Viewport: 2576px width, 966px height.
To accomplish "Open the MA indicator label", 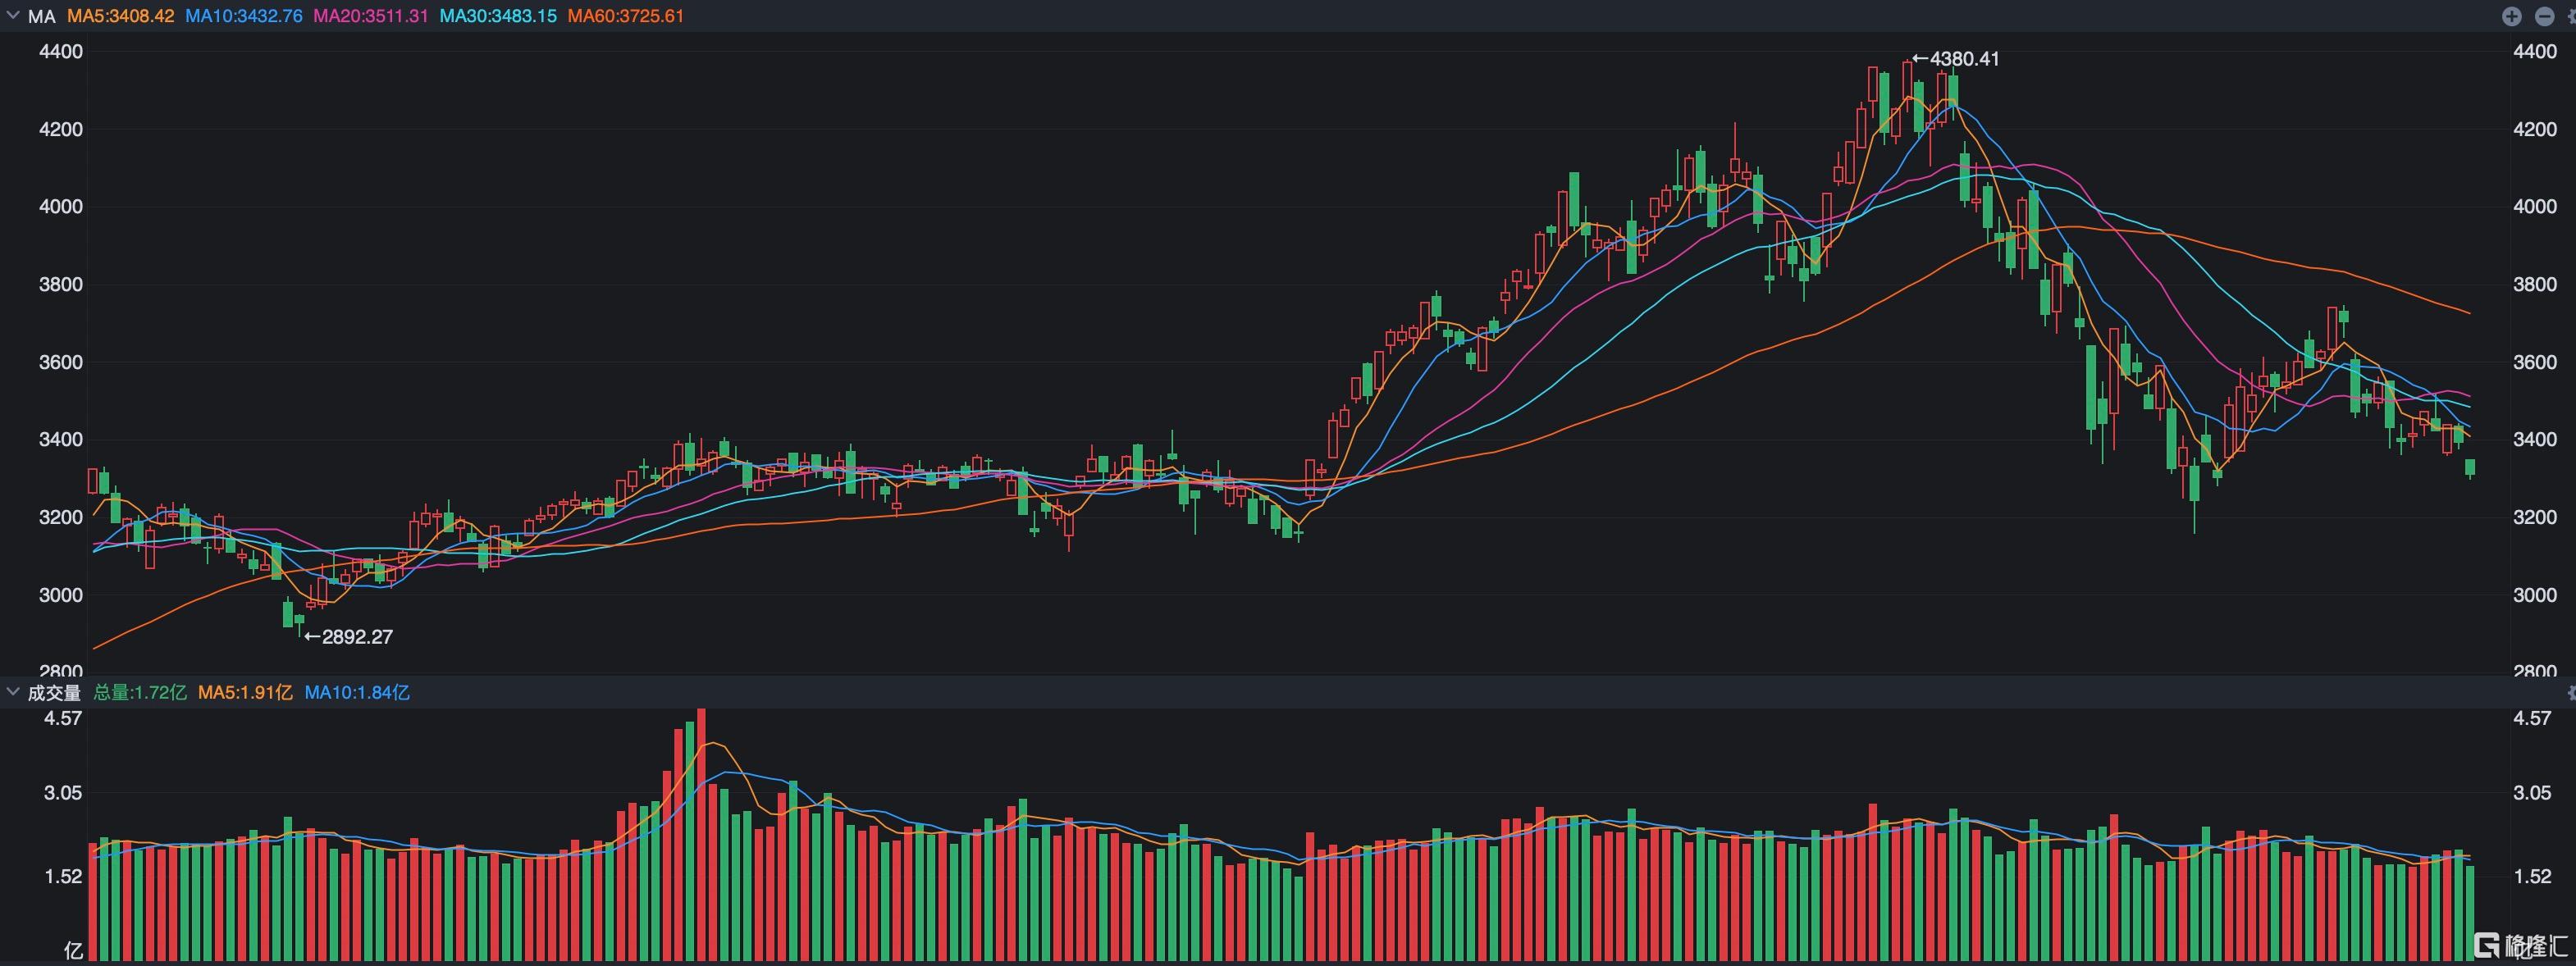I will [42, 16].
